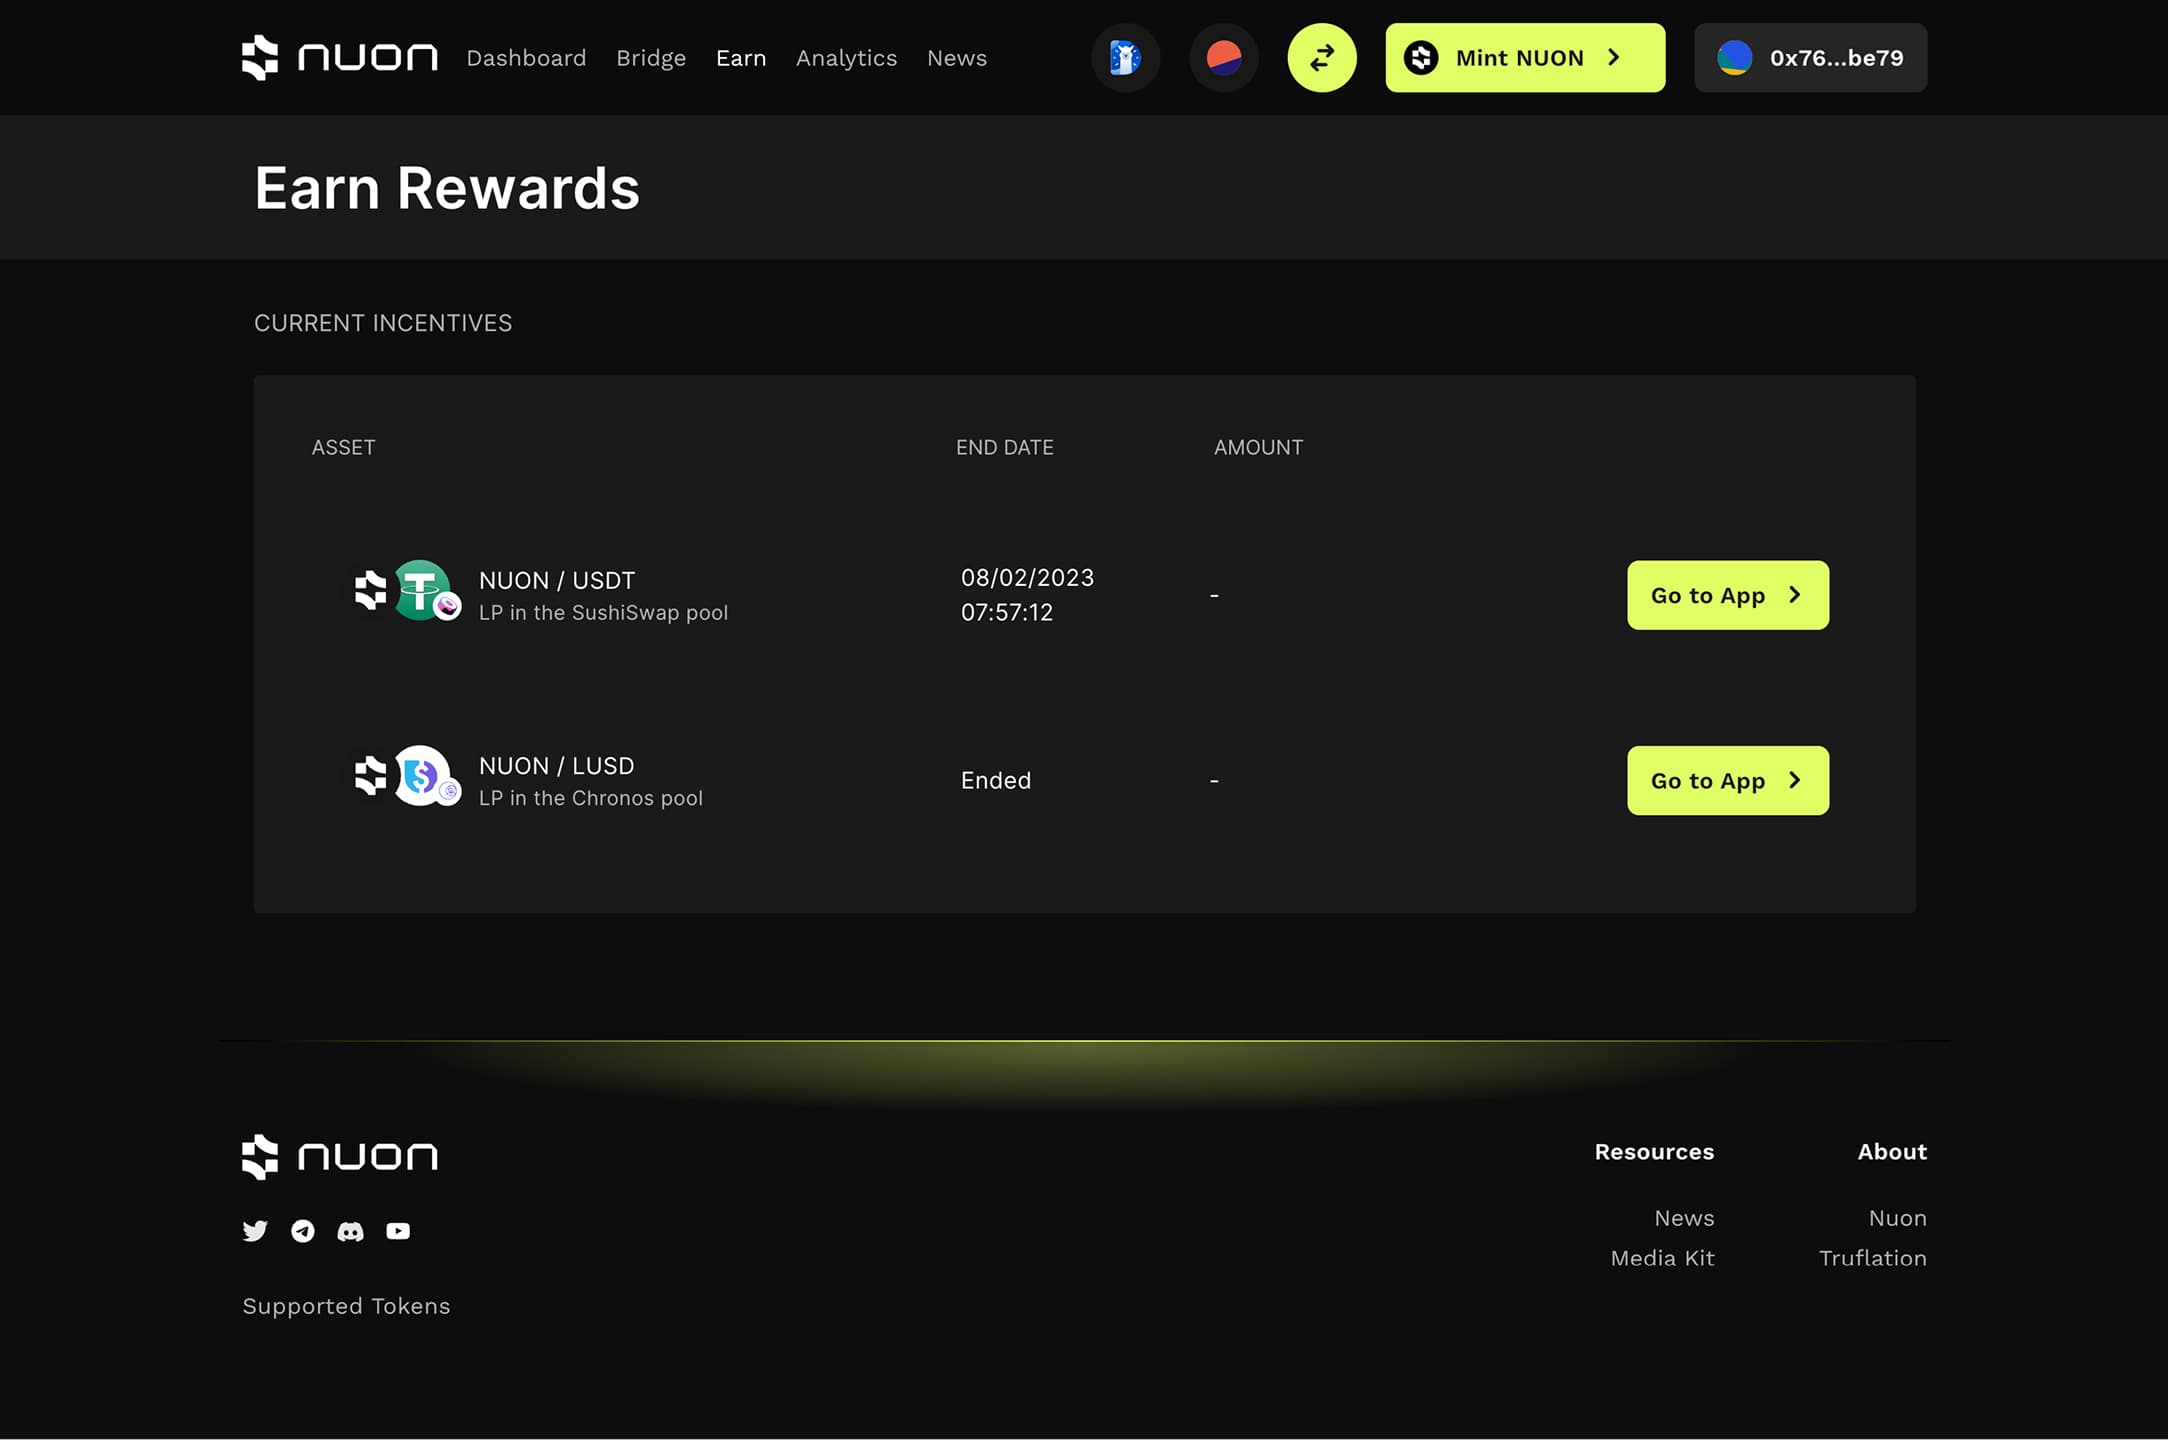2168x1440 pixels.
Task: Click the NUON / USDT pair icon
Action: pyautogui.click(x=408, y=591)
